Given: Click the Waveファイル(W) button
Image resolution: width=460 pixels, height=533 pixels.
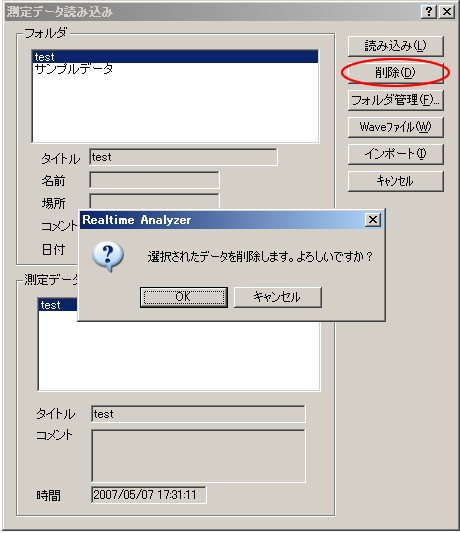Looking at the screenshot, I should (x=395, y=127).
